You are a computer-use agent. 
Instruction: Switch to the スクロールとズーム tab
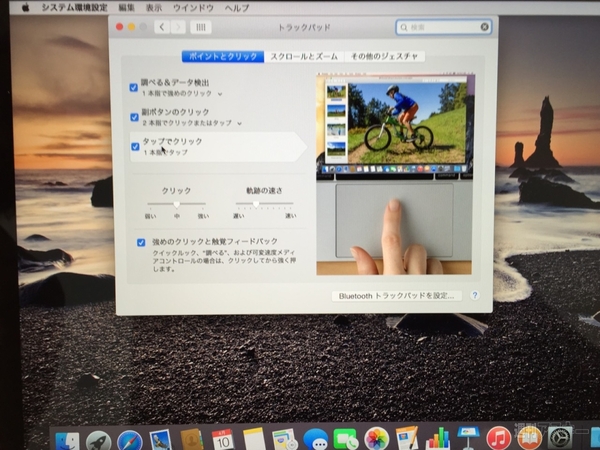click(x=304, y=57)
